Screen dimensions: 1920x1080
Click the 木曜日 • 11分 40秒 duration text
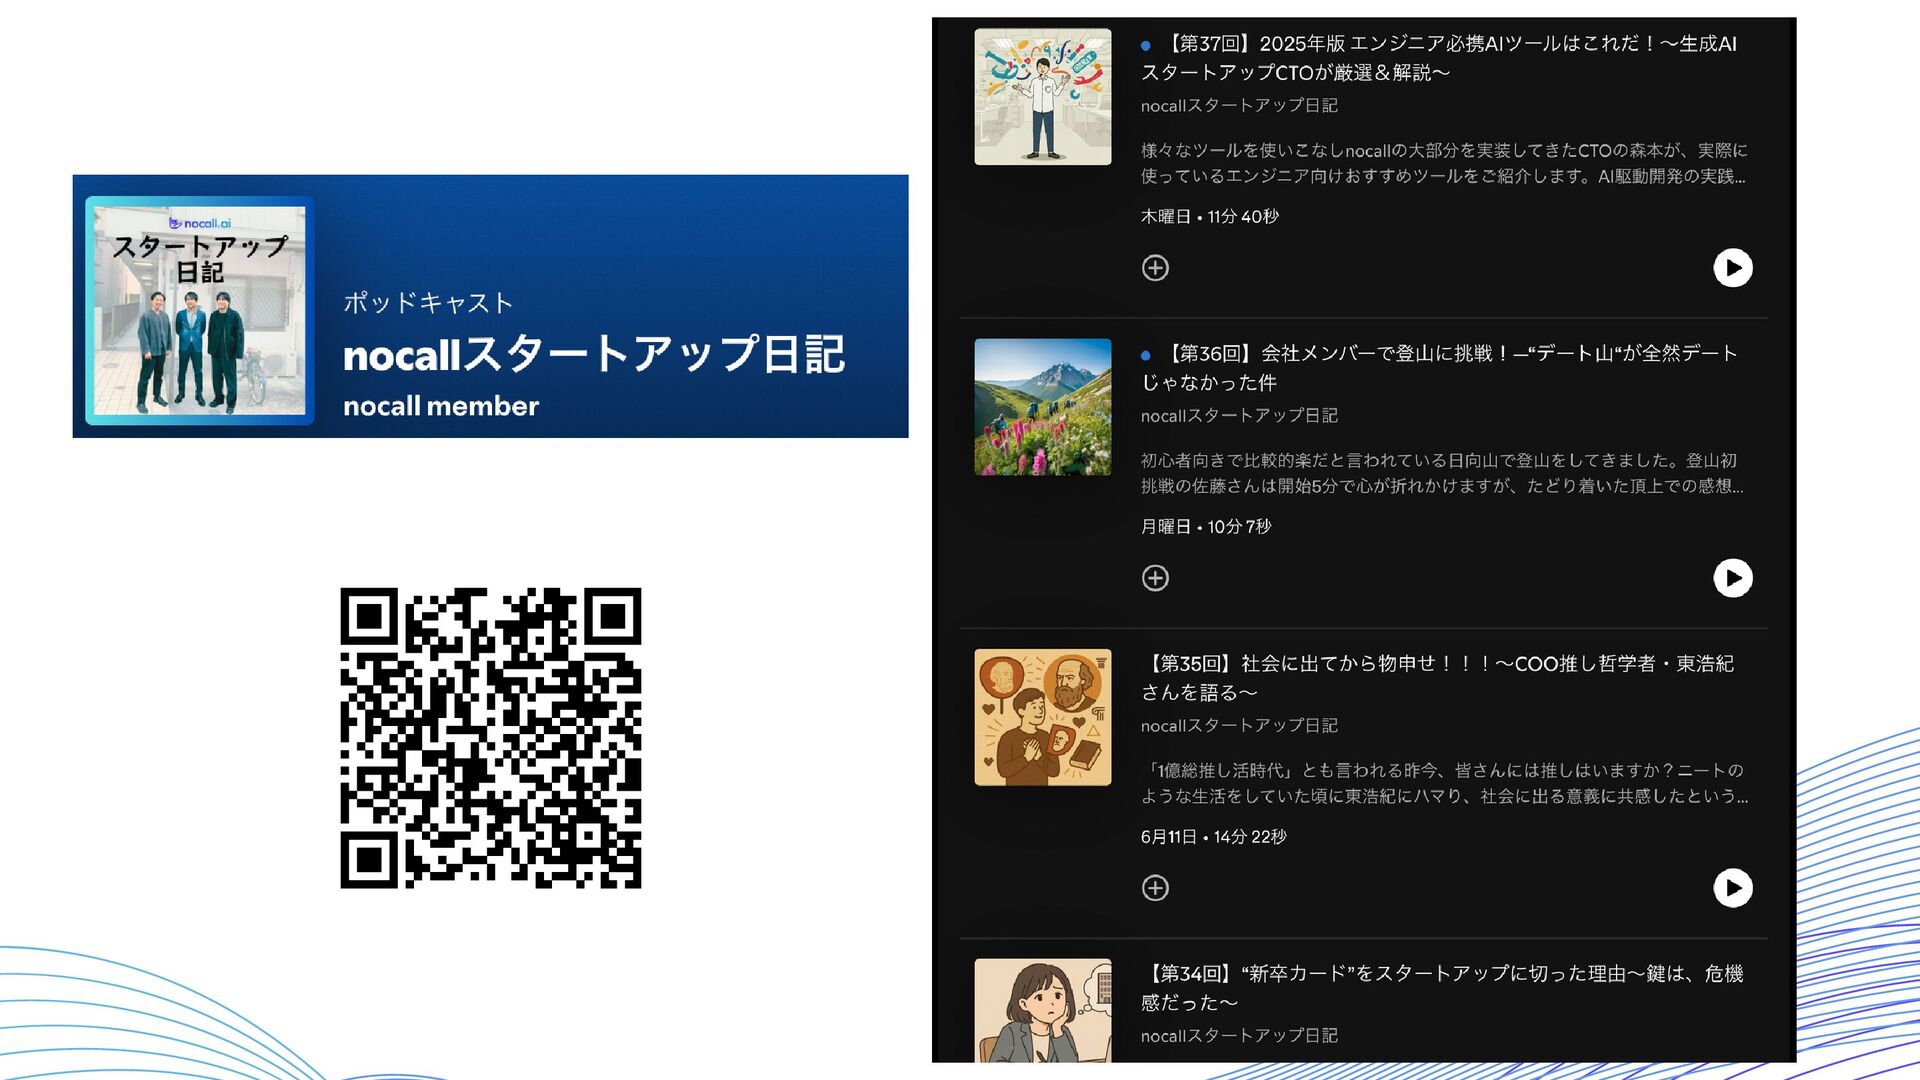pos(1210,216)
